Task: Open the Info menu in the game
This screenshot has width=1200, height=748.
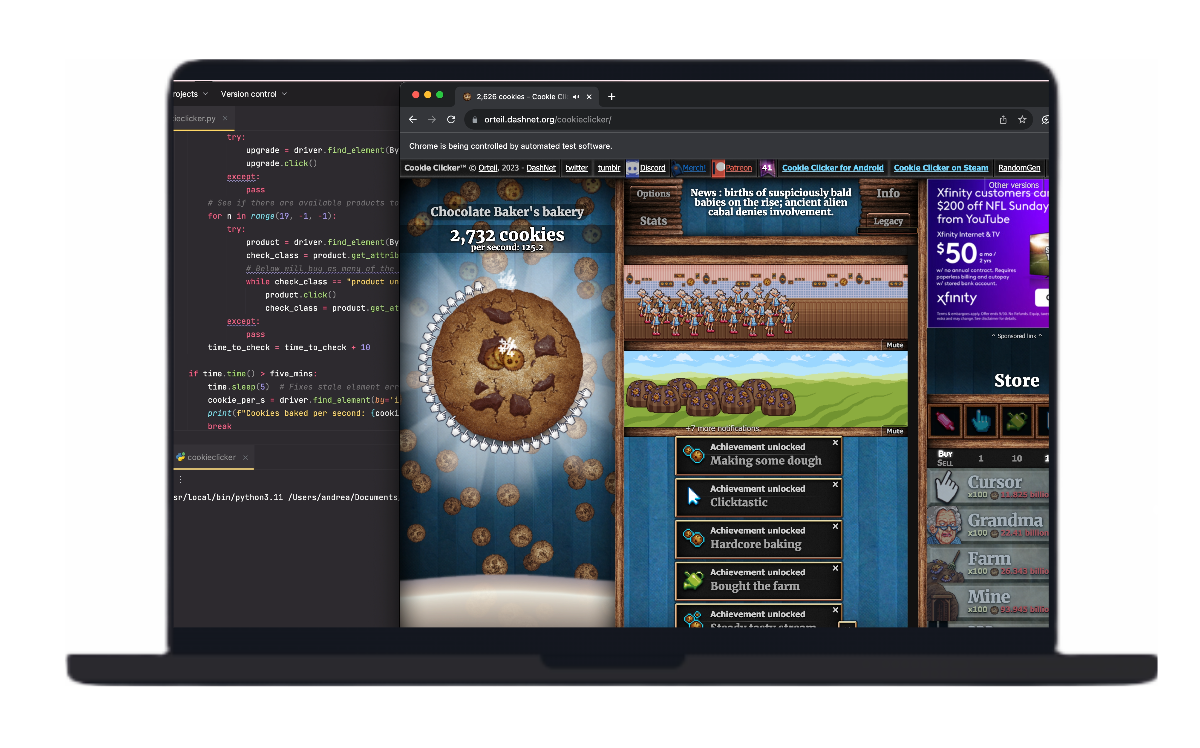Action: click(x=888, y=194)
